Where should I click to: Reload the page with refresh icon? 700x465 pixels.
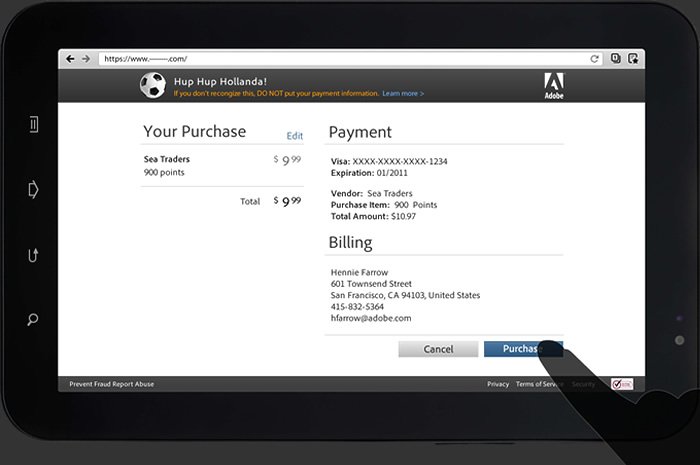pyautogui.click(x=594, y=59)
